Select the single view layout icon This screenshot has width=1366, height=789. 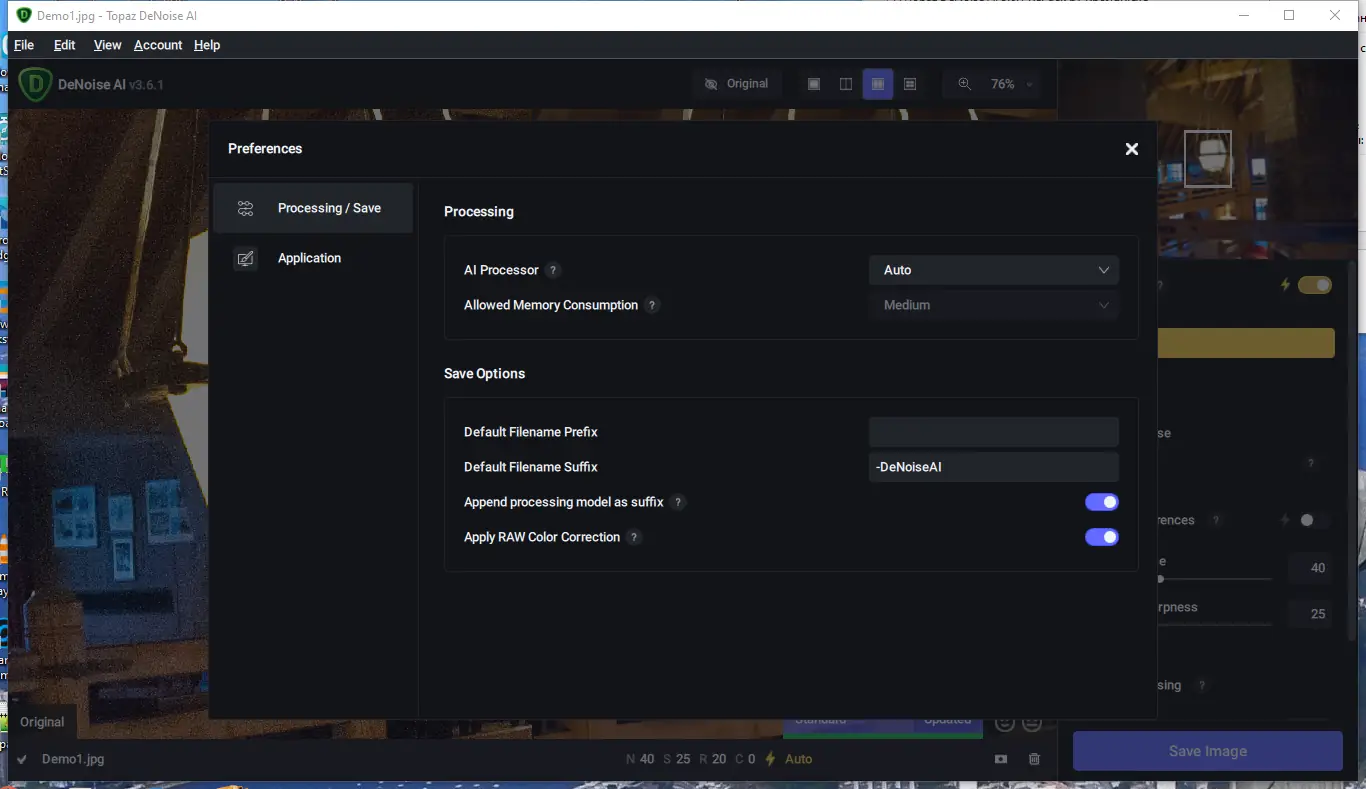[814, 84]
